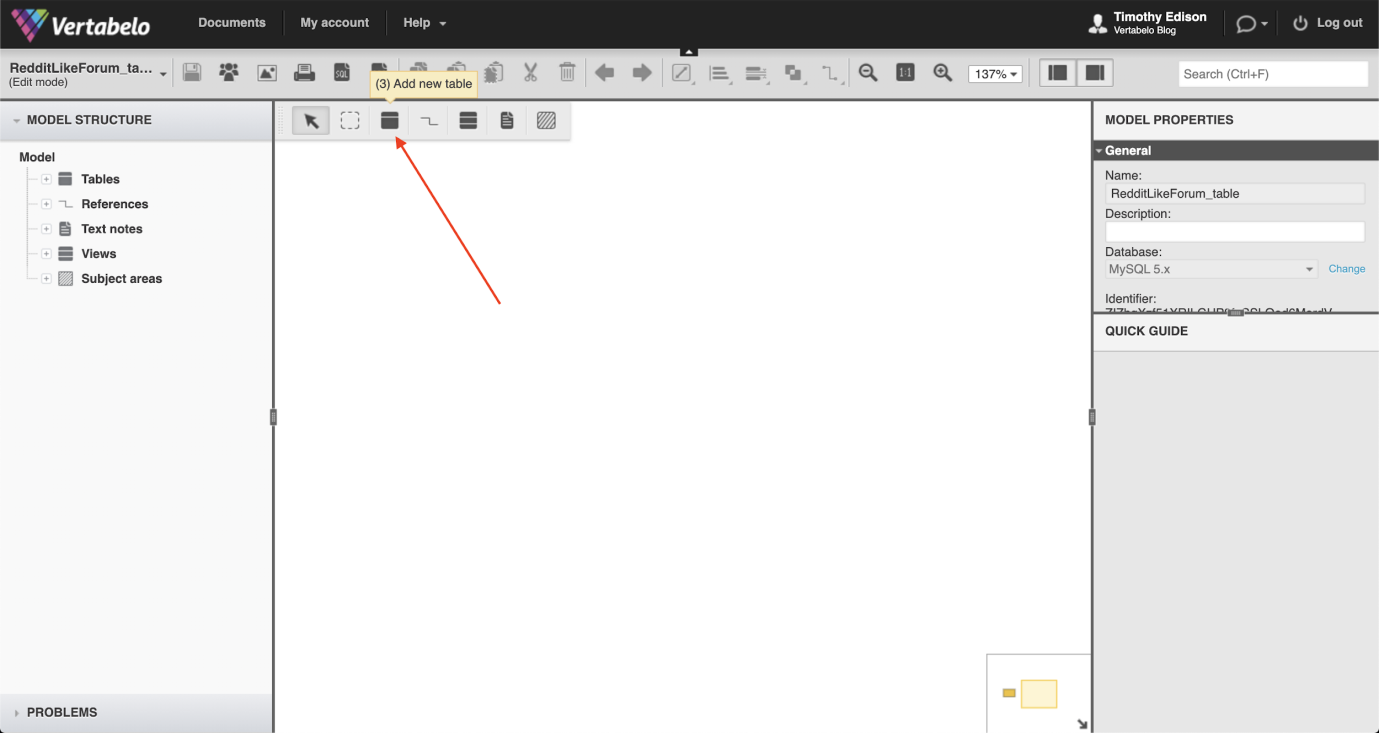This screenshot has width=1379, height=733.
Task: Click the Description input field
Action: tap(1235, 231)
